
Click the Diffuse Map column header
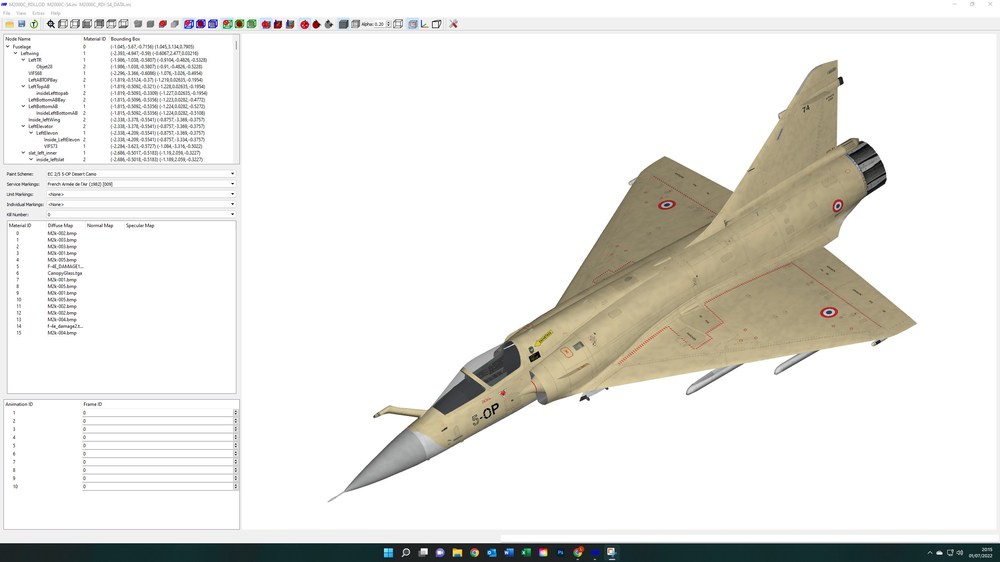[x=60, y=226]
